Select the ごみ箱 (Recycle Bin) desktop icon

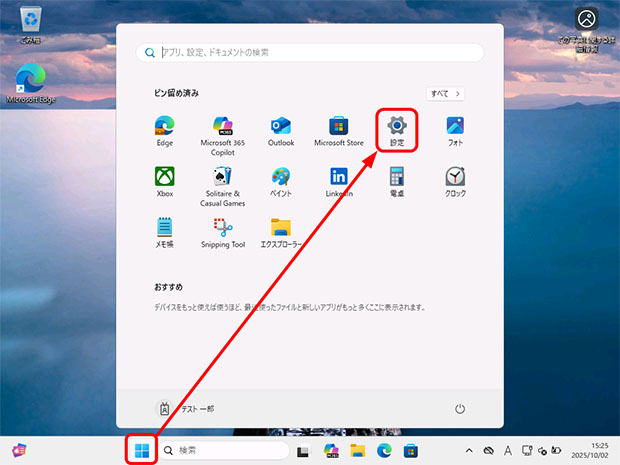coord(30,25)
